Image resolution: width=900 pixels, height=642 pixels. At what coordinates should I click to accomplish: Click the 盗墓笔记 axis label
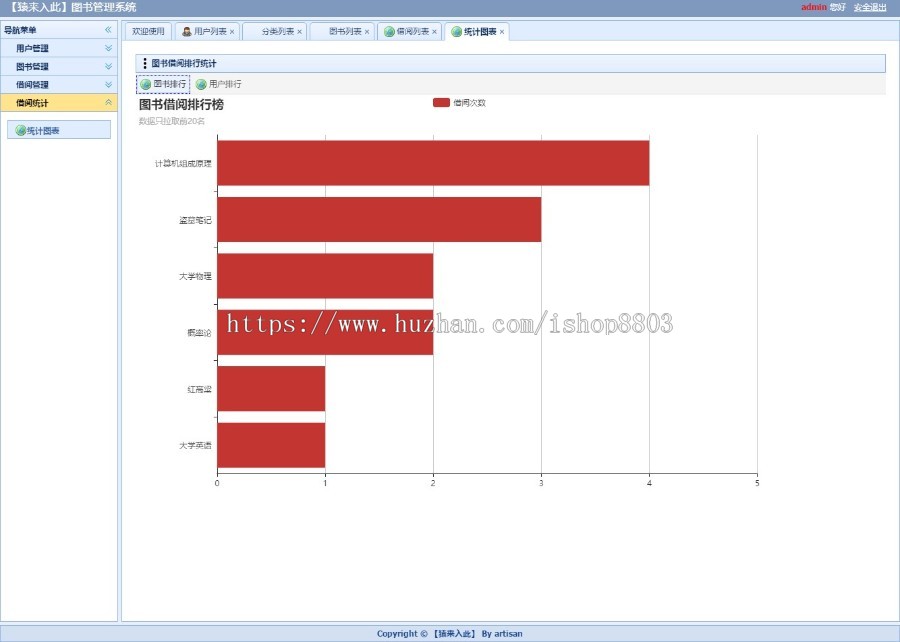195,220
